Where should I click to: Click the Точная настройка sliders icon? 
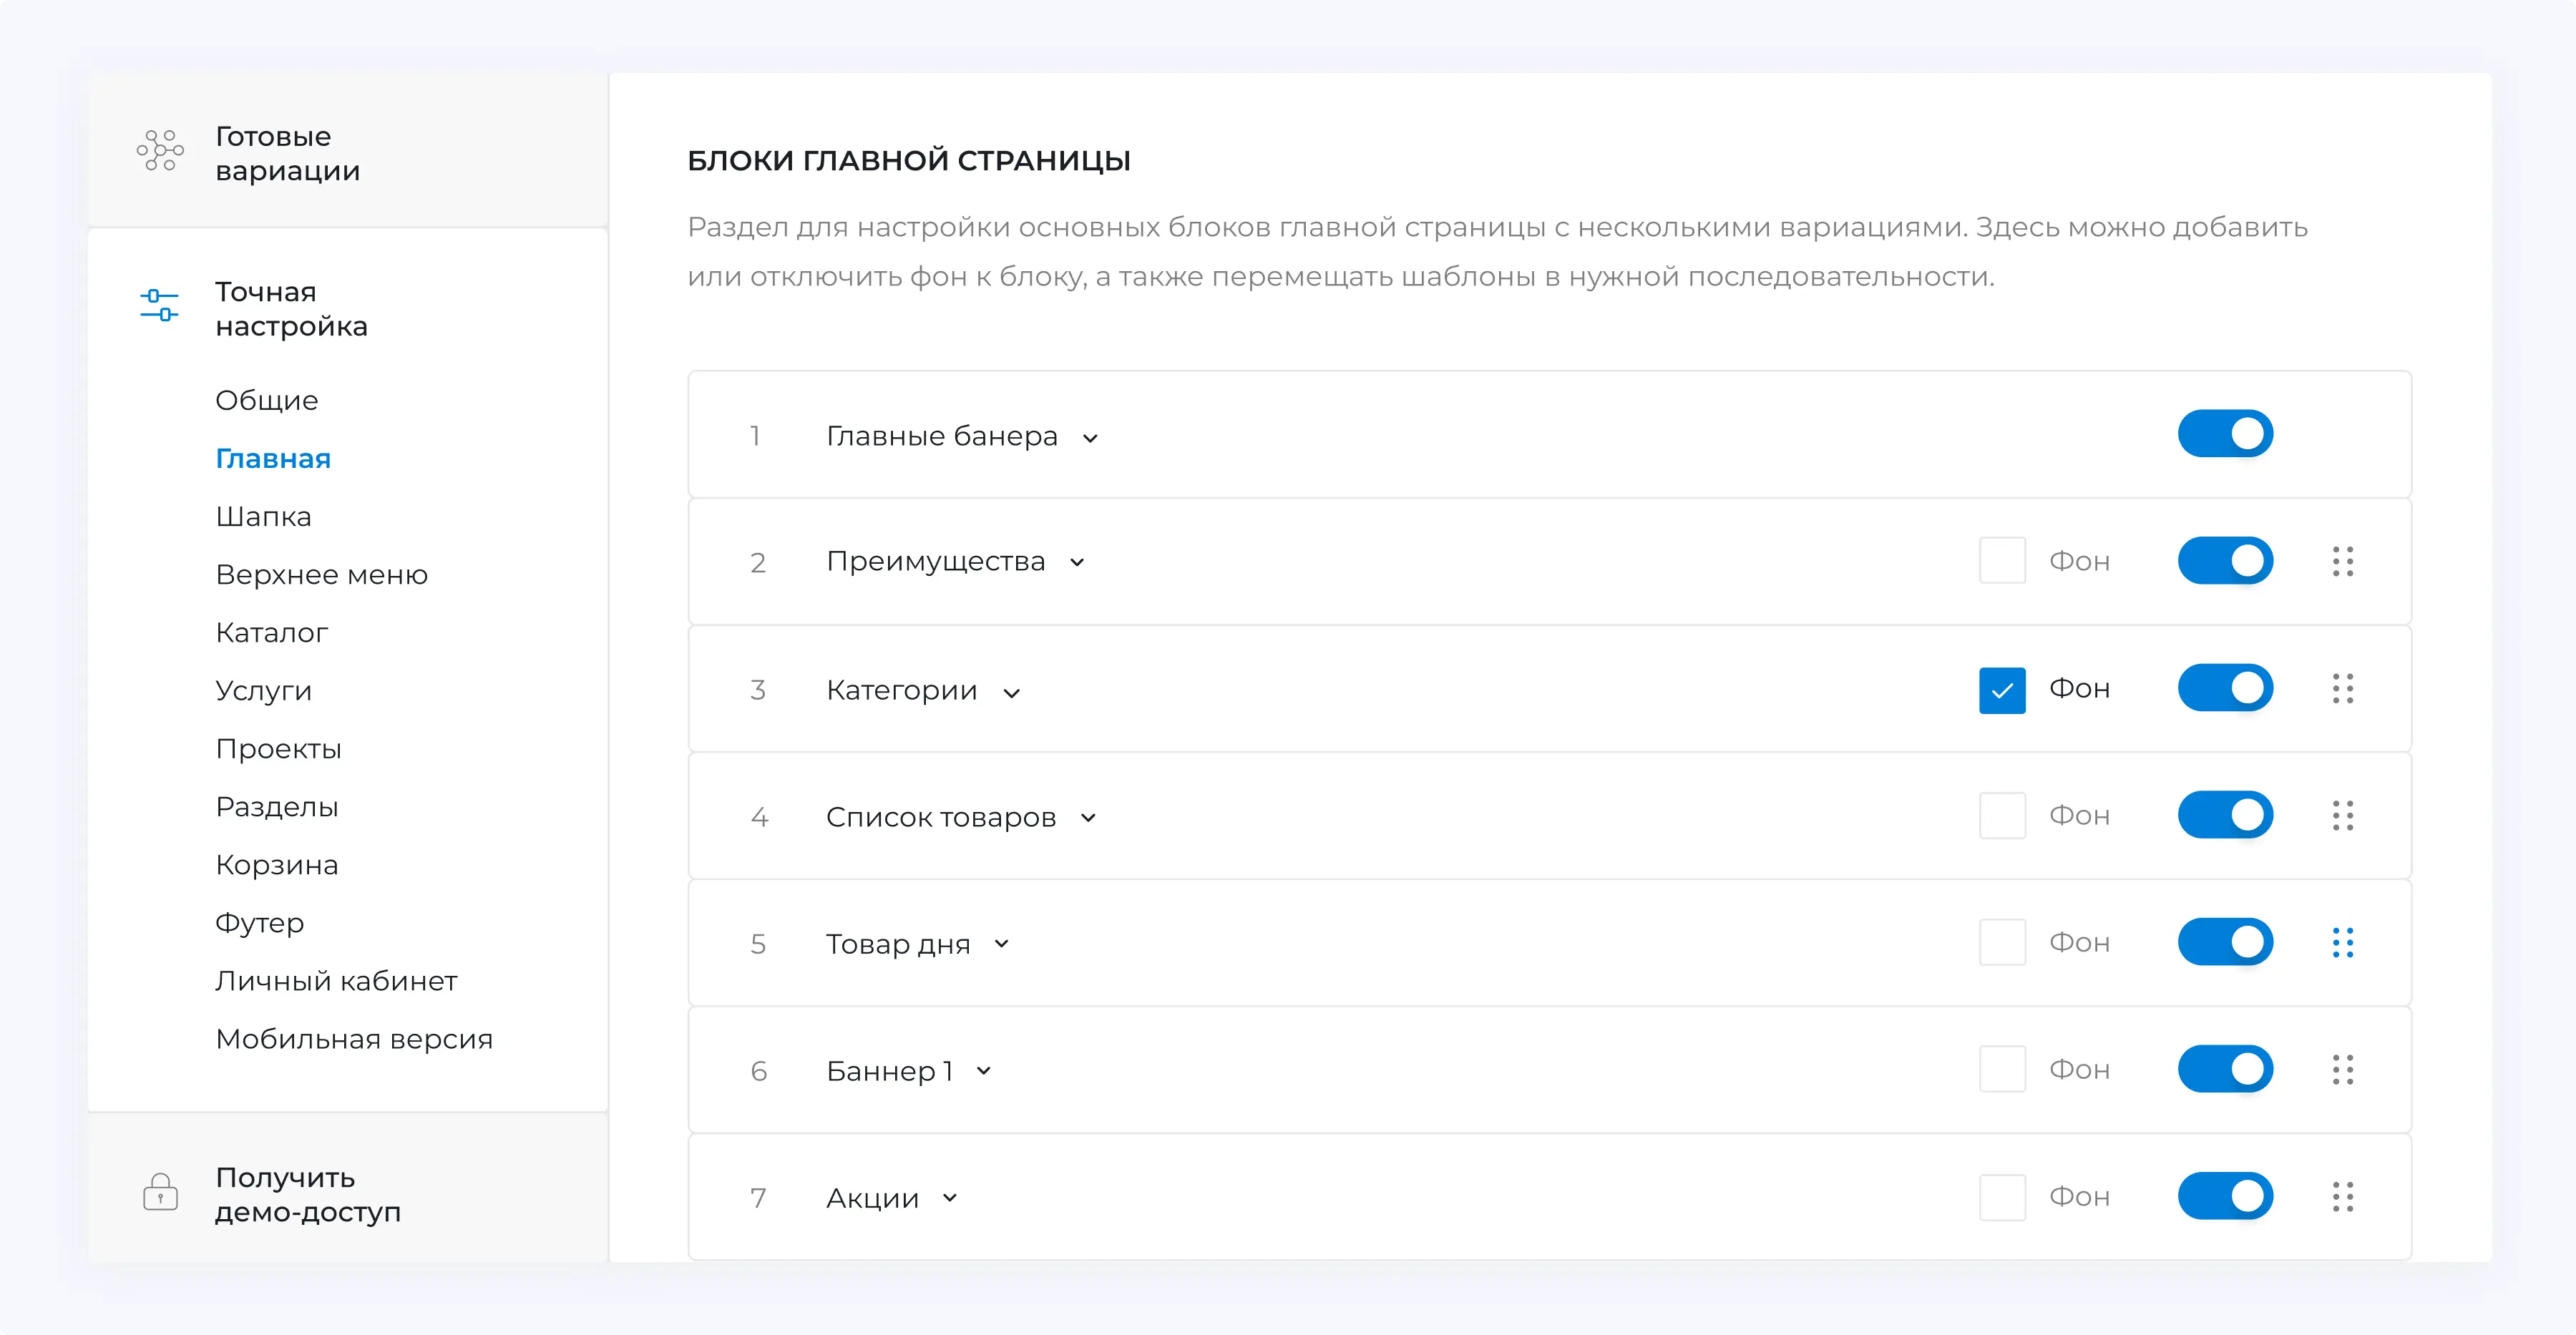[x=159, y=305]
